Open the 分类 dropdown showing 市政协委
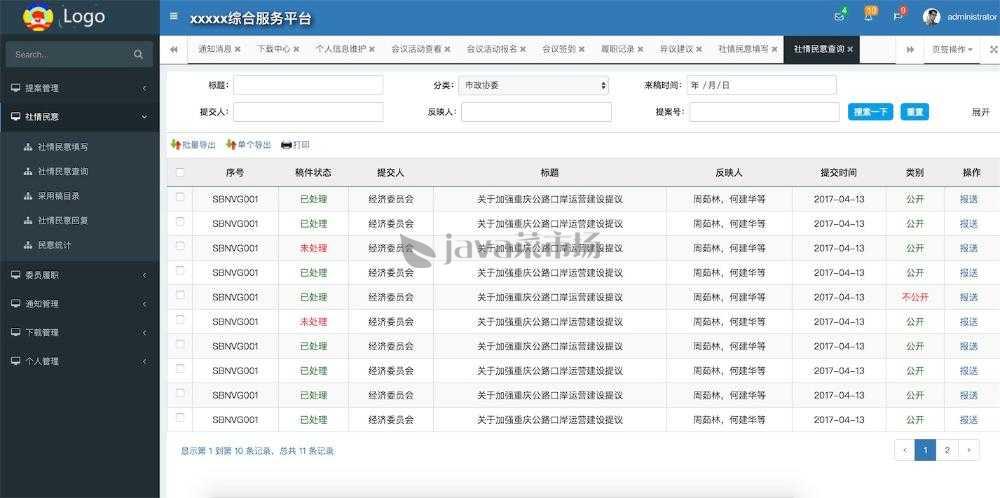The width and height of the screenshot is (1000, 498). tap(534, 85)
